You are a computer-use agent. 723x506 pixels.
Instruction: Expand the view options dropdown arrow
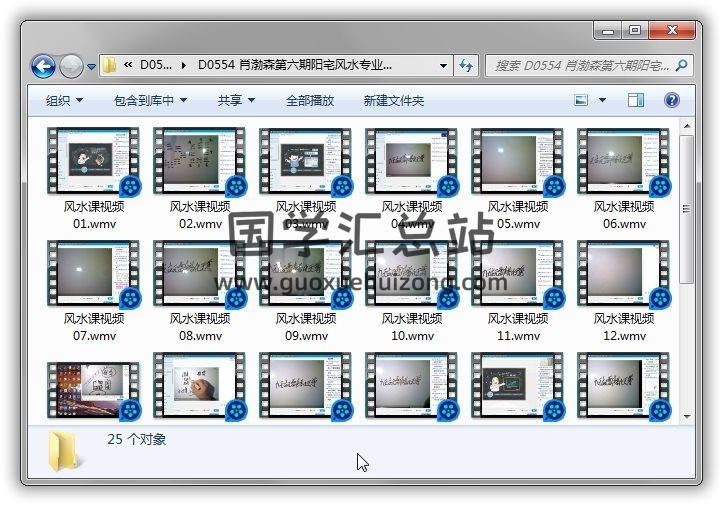pyautogui.click(x=602, y=101)
